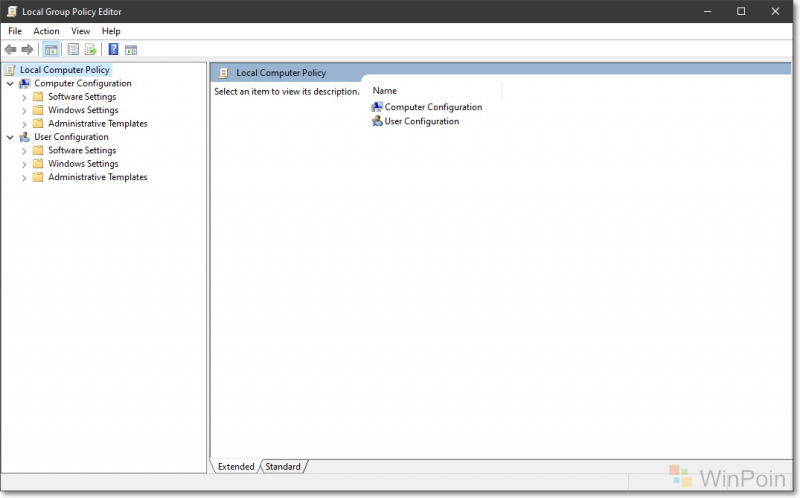Select User Configuration in the right pane list
The height and width of the screenshot is (498, 800).
pyautogui.click(x=421, y=121)
